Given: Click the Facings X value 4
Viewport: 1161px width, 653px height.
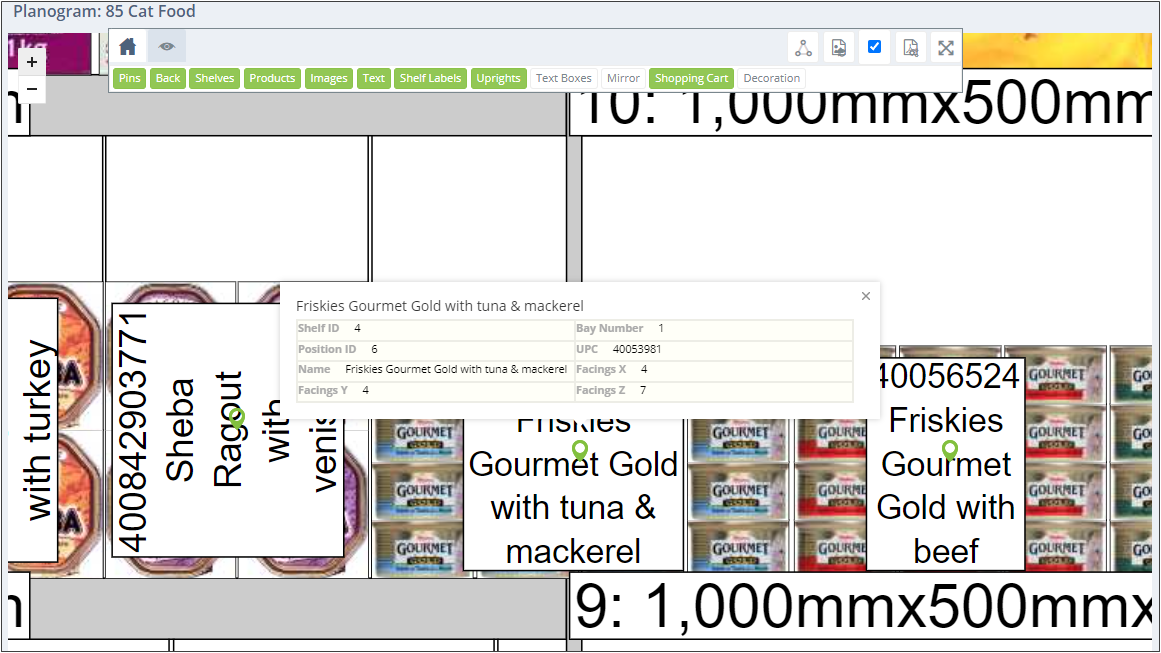Looking at the screenshot, I should tap(644, 369).
